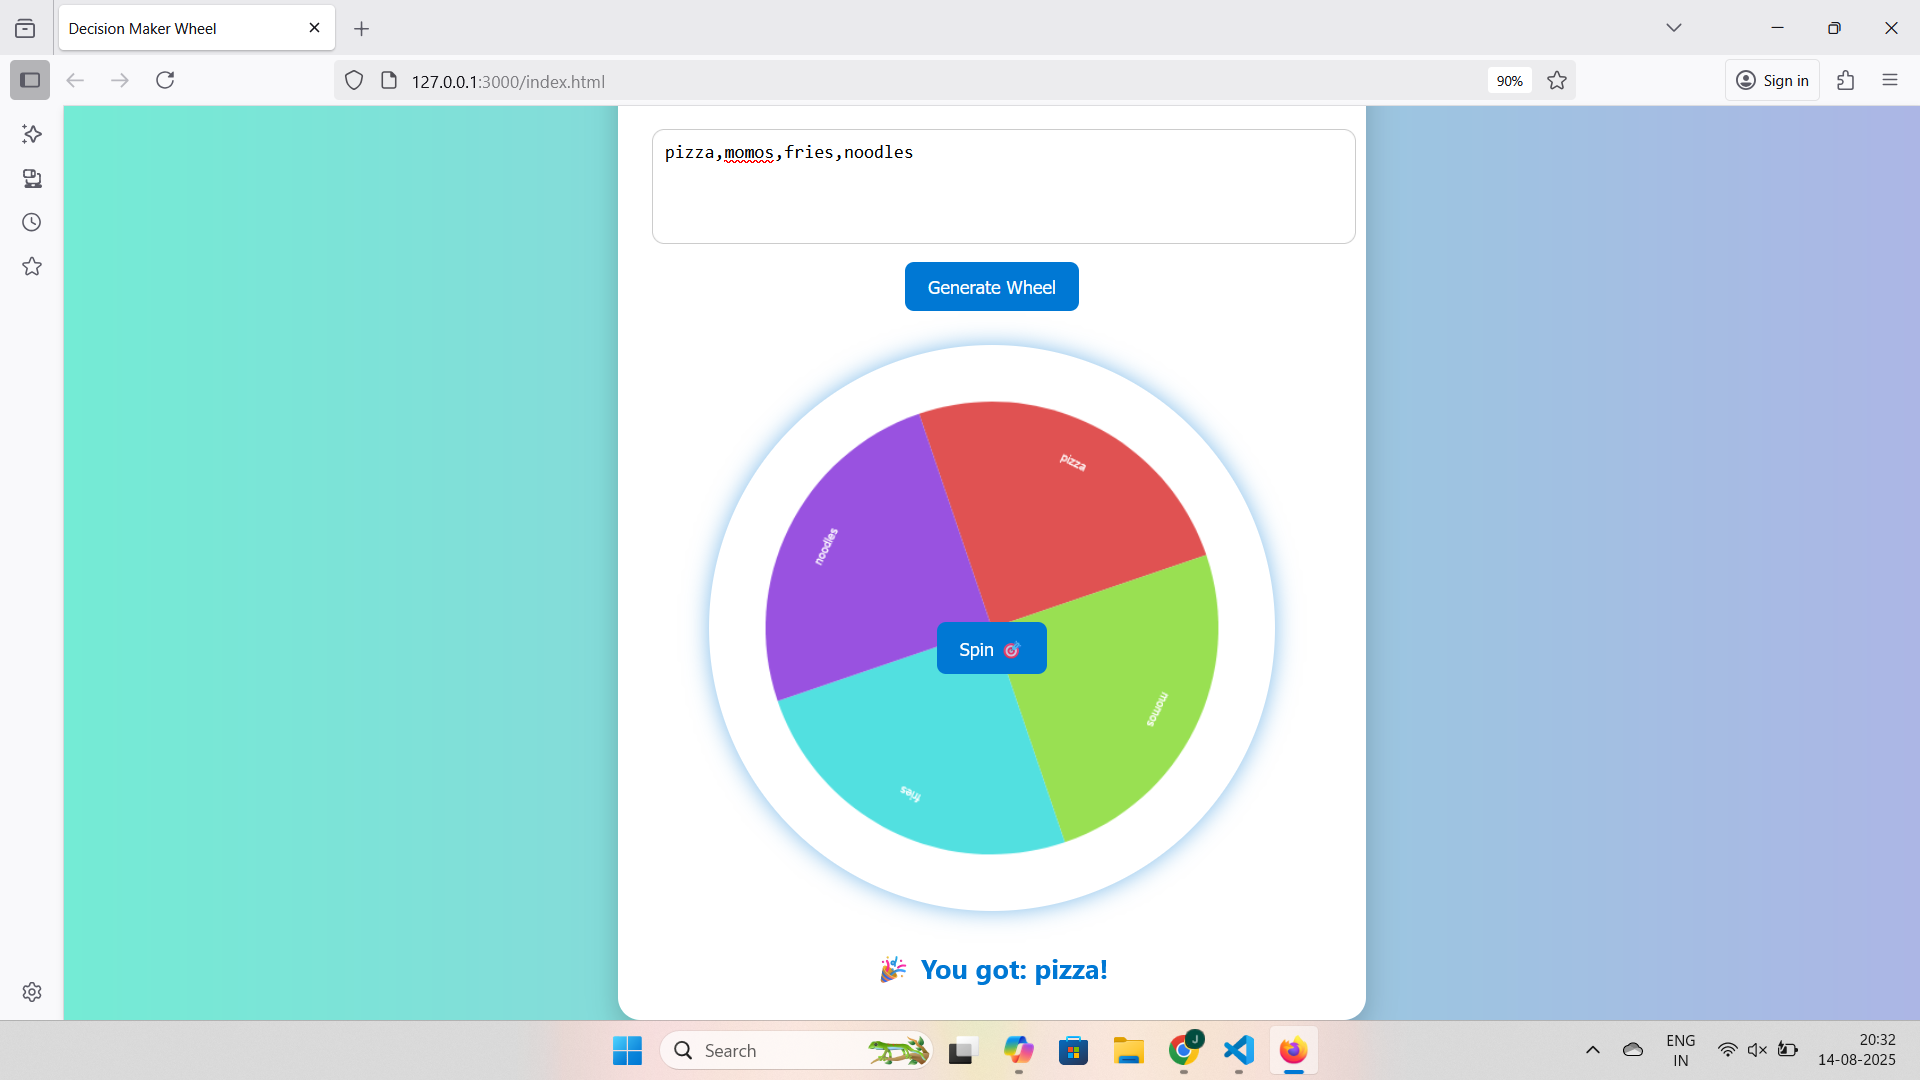Click the Sign in account button

[x=1772, y=80]
